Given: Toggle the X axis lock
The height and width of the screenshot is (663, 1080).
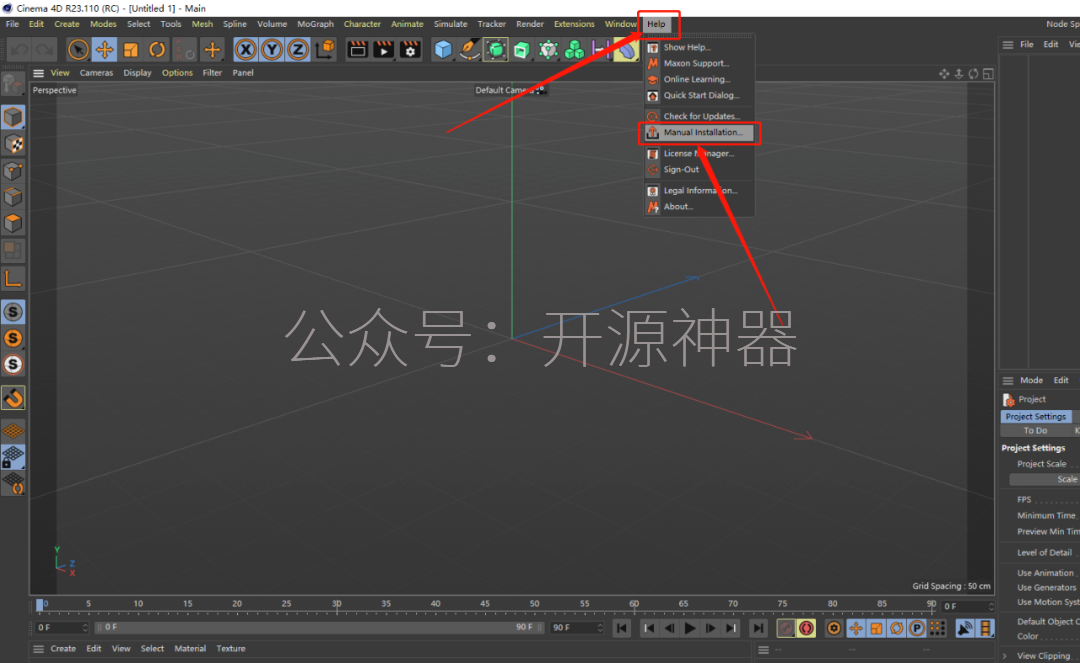Looking at the screenshot, I should point(245,50).
